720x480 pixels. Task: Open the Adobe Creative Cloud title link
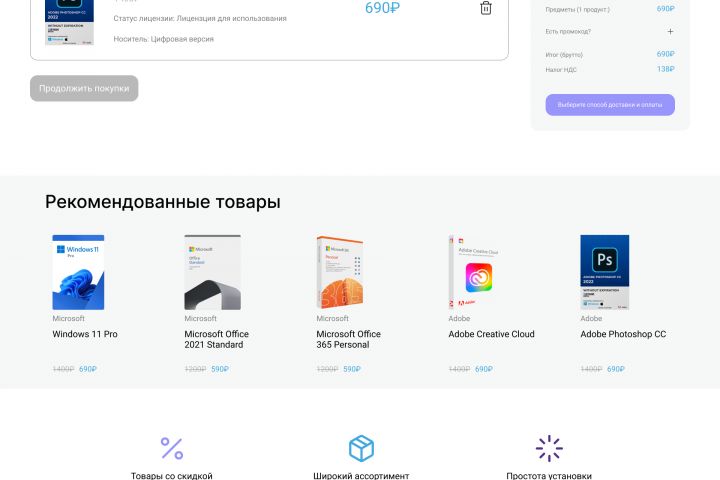491,334
